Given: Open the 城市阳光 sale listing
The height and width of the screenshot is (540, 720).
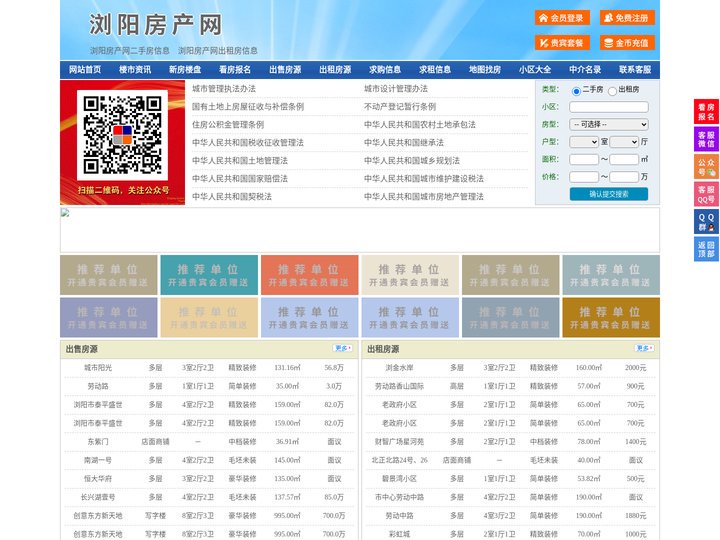Looking at the screenshot, I should pyautogui.click(x=98, y=368).
